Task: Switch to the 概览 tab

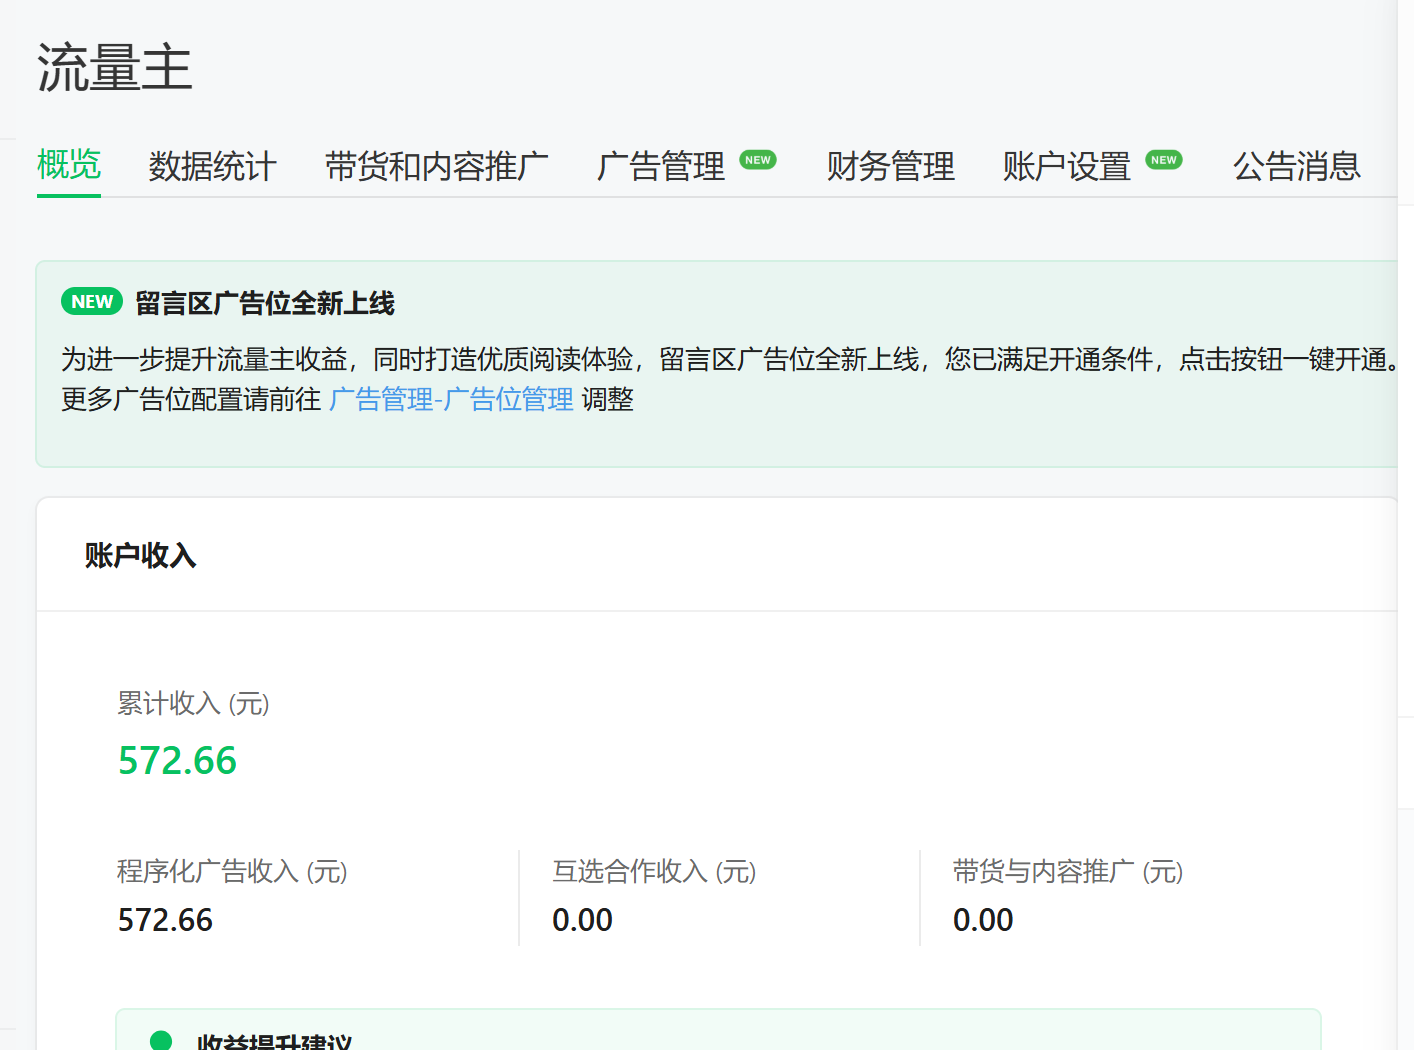Action: tap(69, 165)
